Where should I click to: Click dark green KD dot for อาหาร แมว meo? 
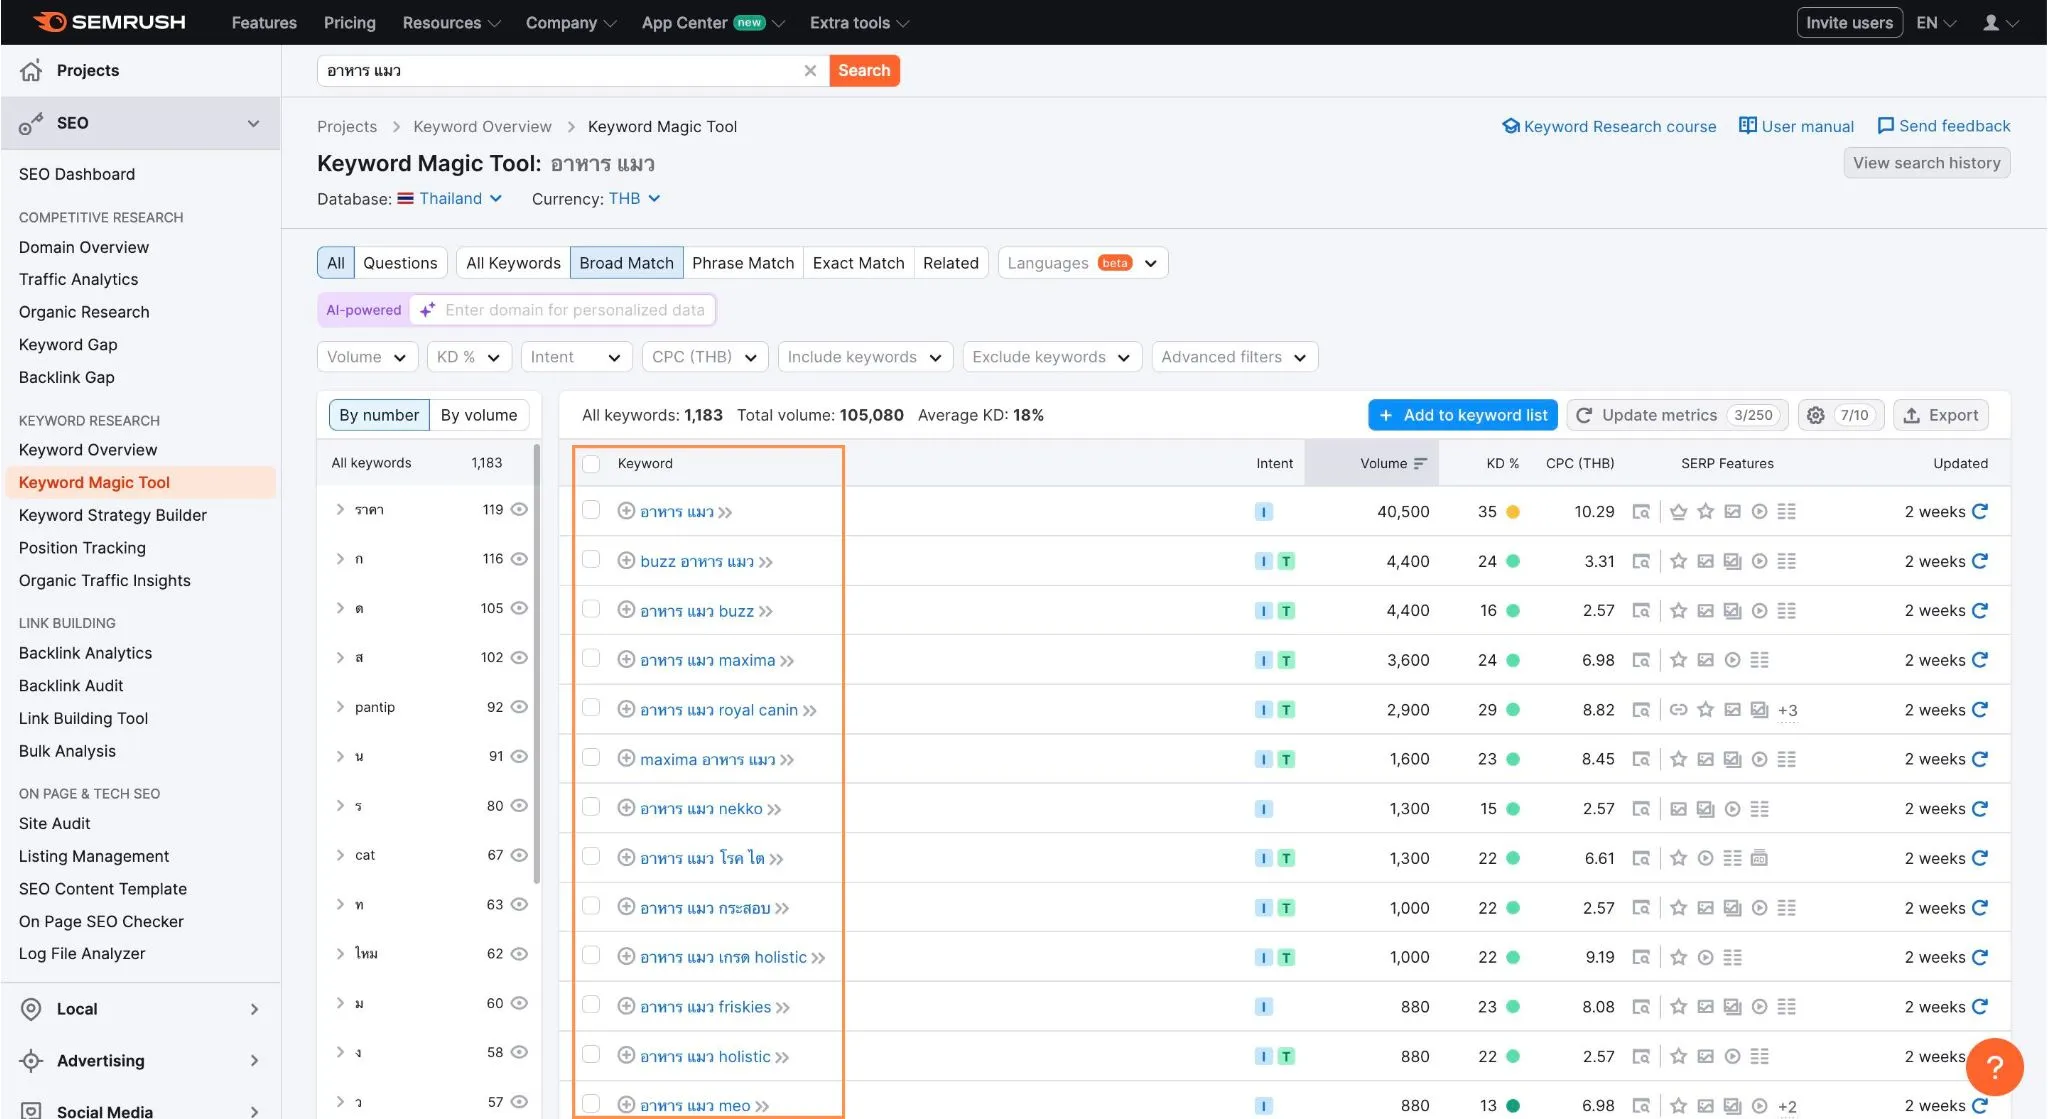point(1513,1105)
